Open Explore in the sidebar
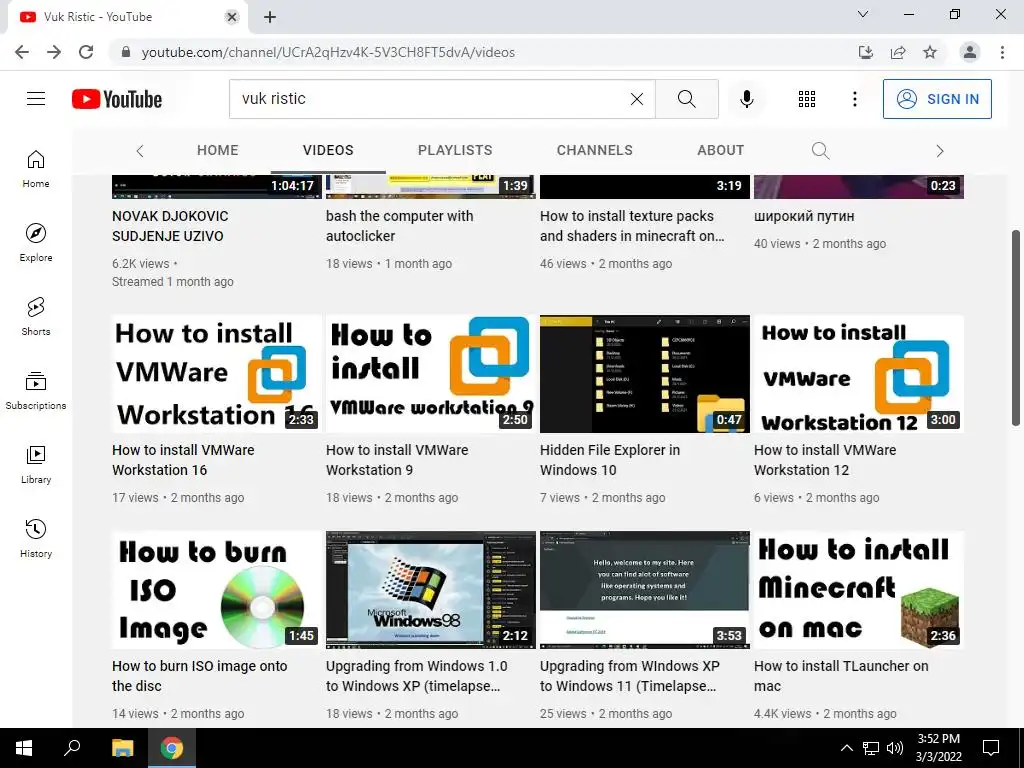The height and width of the screenshot is (768, 1024). pyautogui.click(x=36, y=243)
